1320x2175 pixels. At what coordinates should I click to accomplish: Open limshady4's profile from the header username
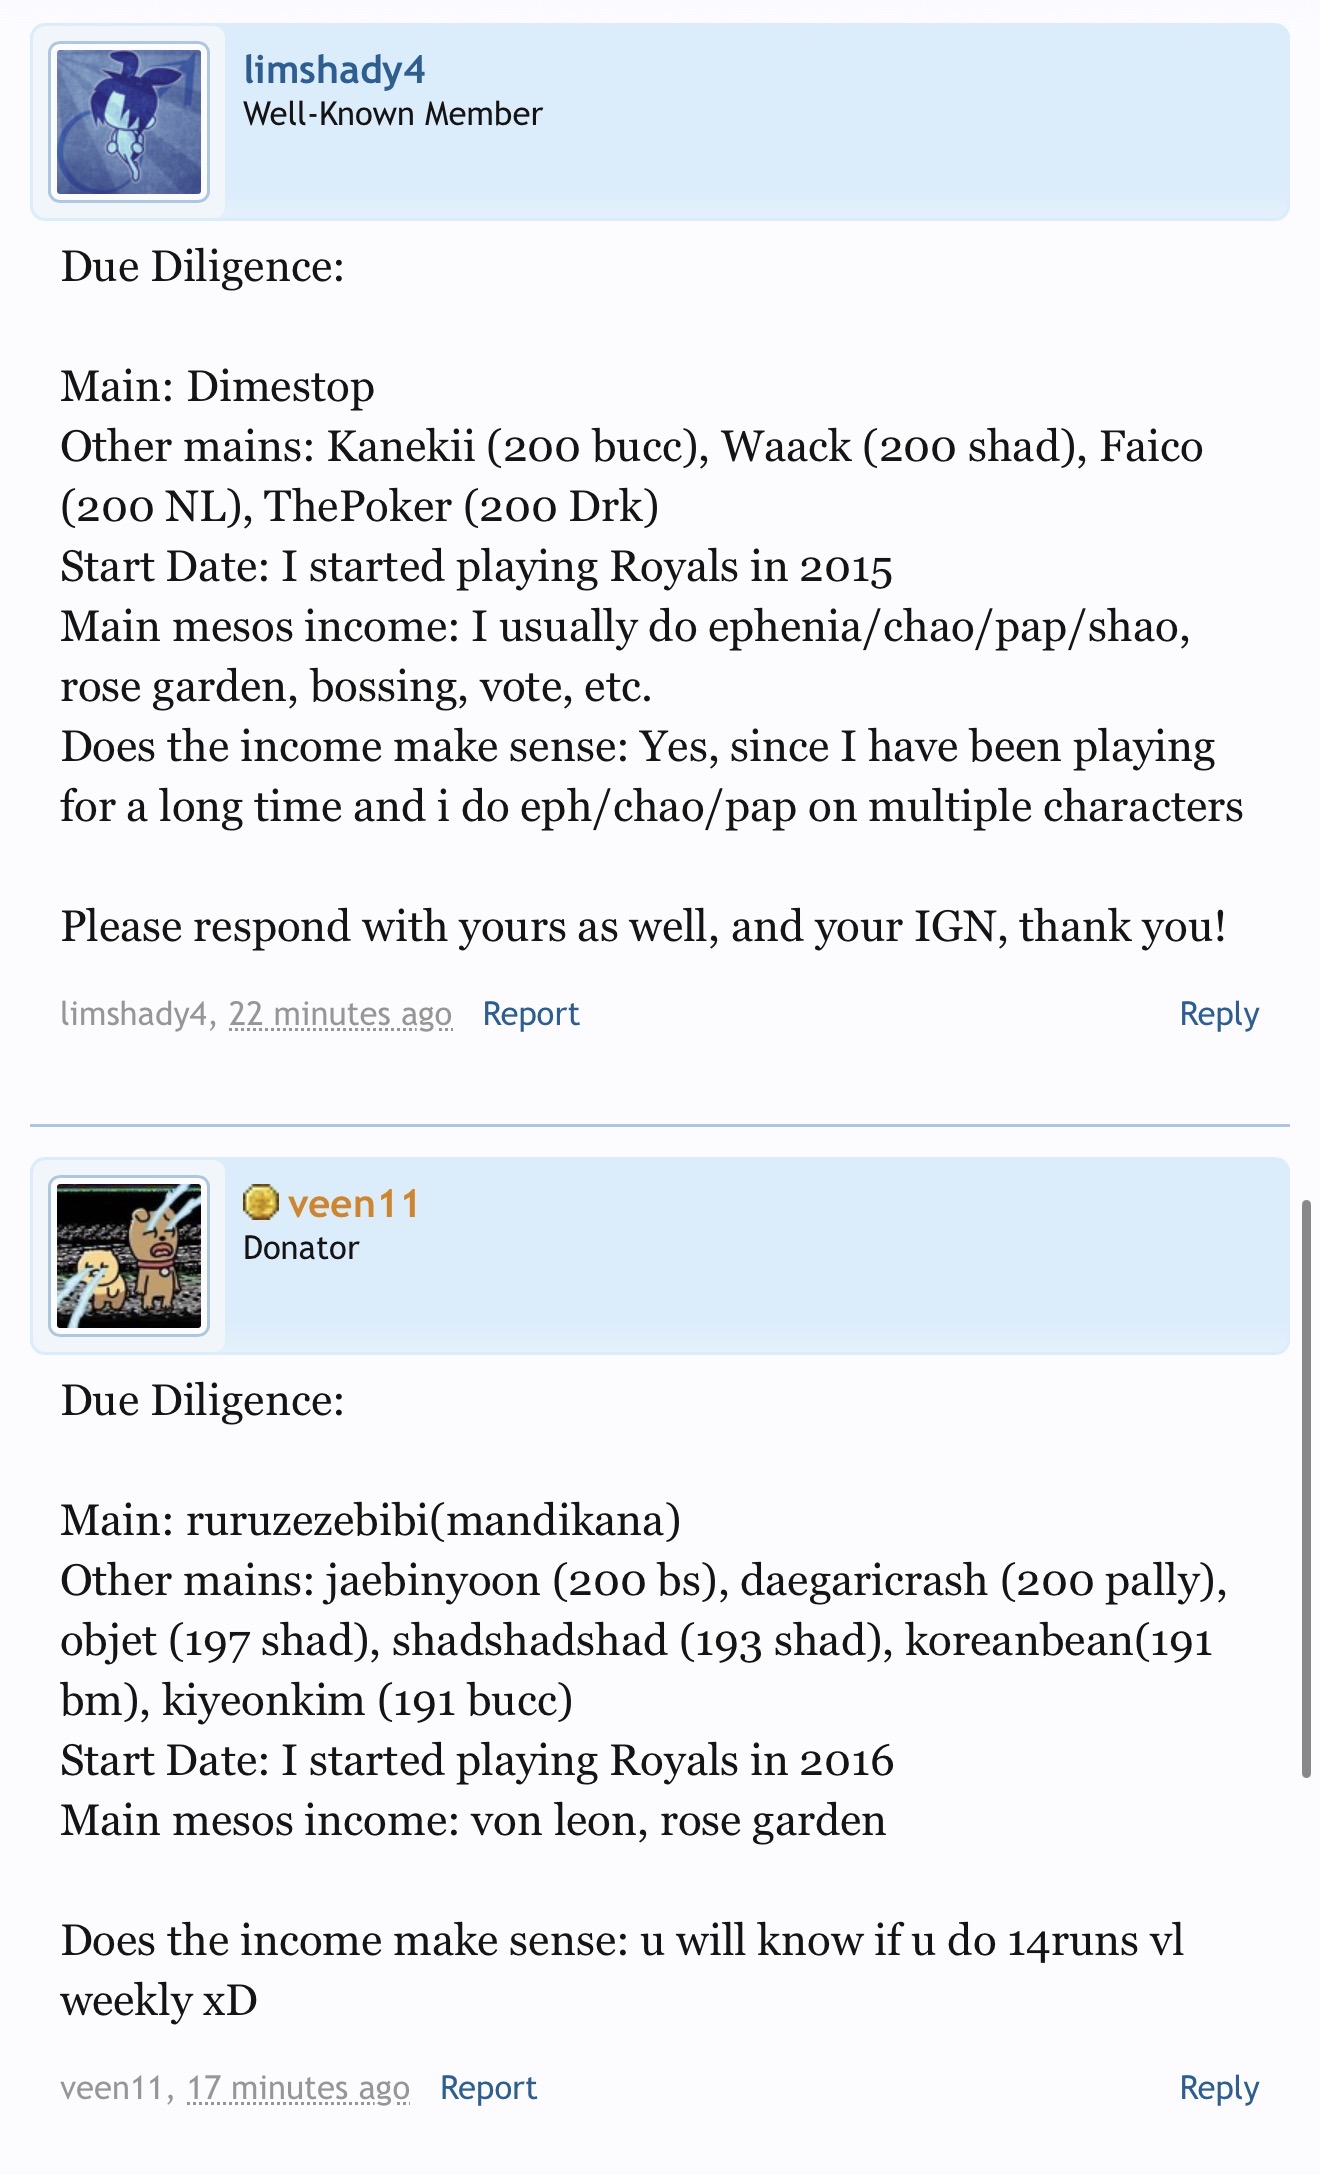[x=334, y=70]
